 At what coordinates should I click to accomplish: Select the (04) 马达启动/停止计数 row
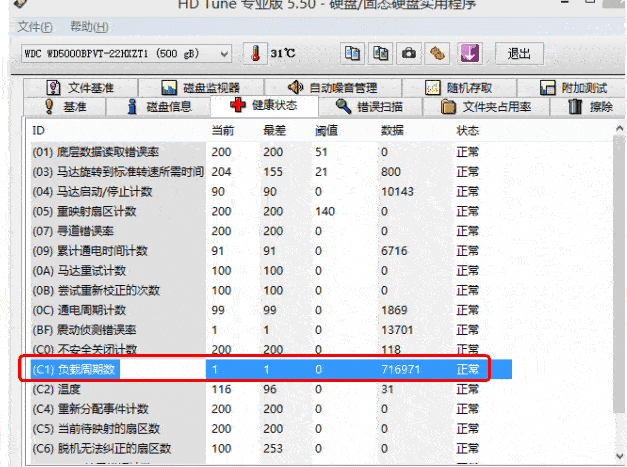click(x=271, y=192)
